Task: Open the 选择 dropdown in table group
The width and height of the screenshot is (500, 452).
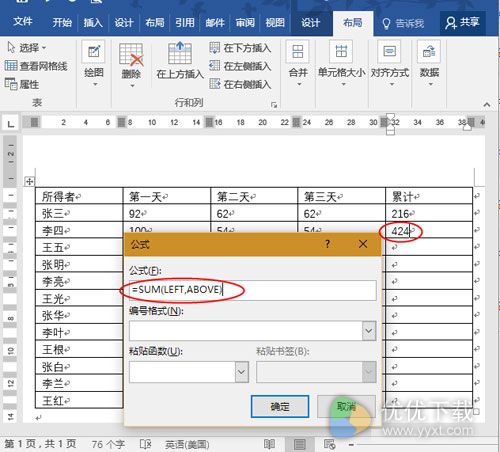Action: click(x=27, y=48)
